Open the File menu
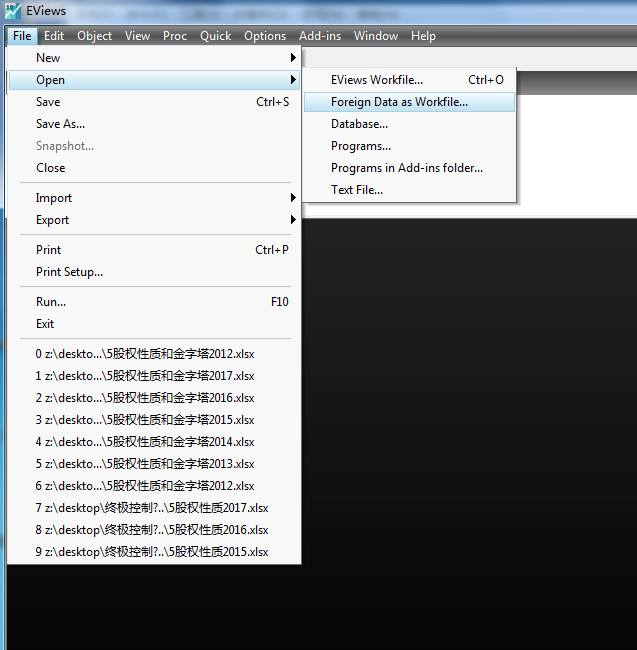 (x=22, y=36)
